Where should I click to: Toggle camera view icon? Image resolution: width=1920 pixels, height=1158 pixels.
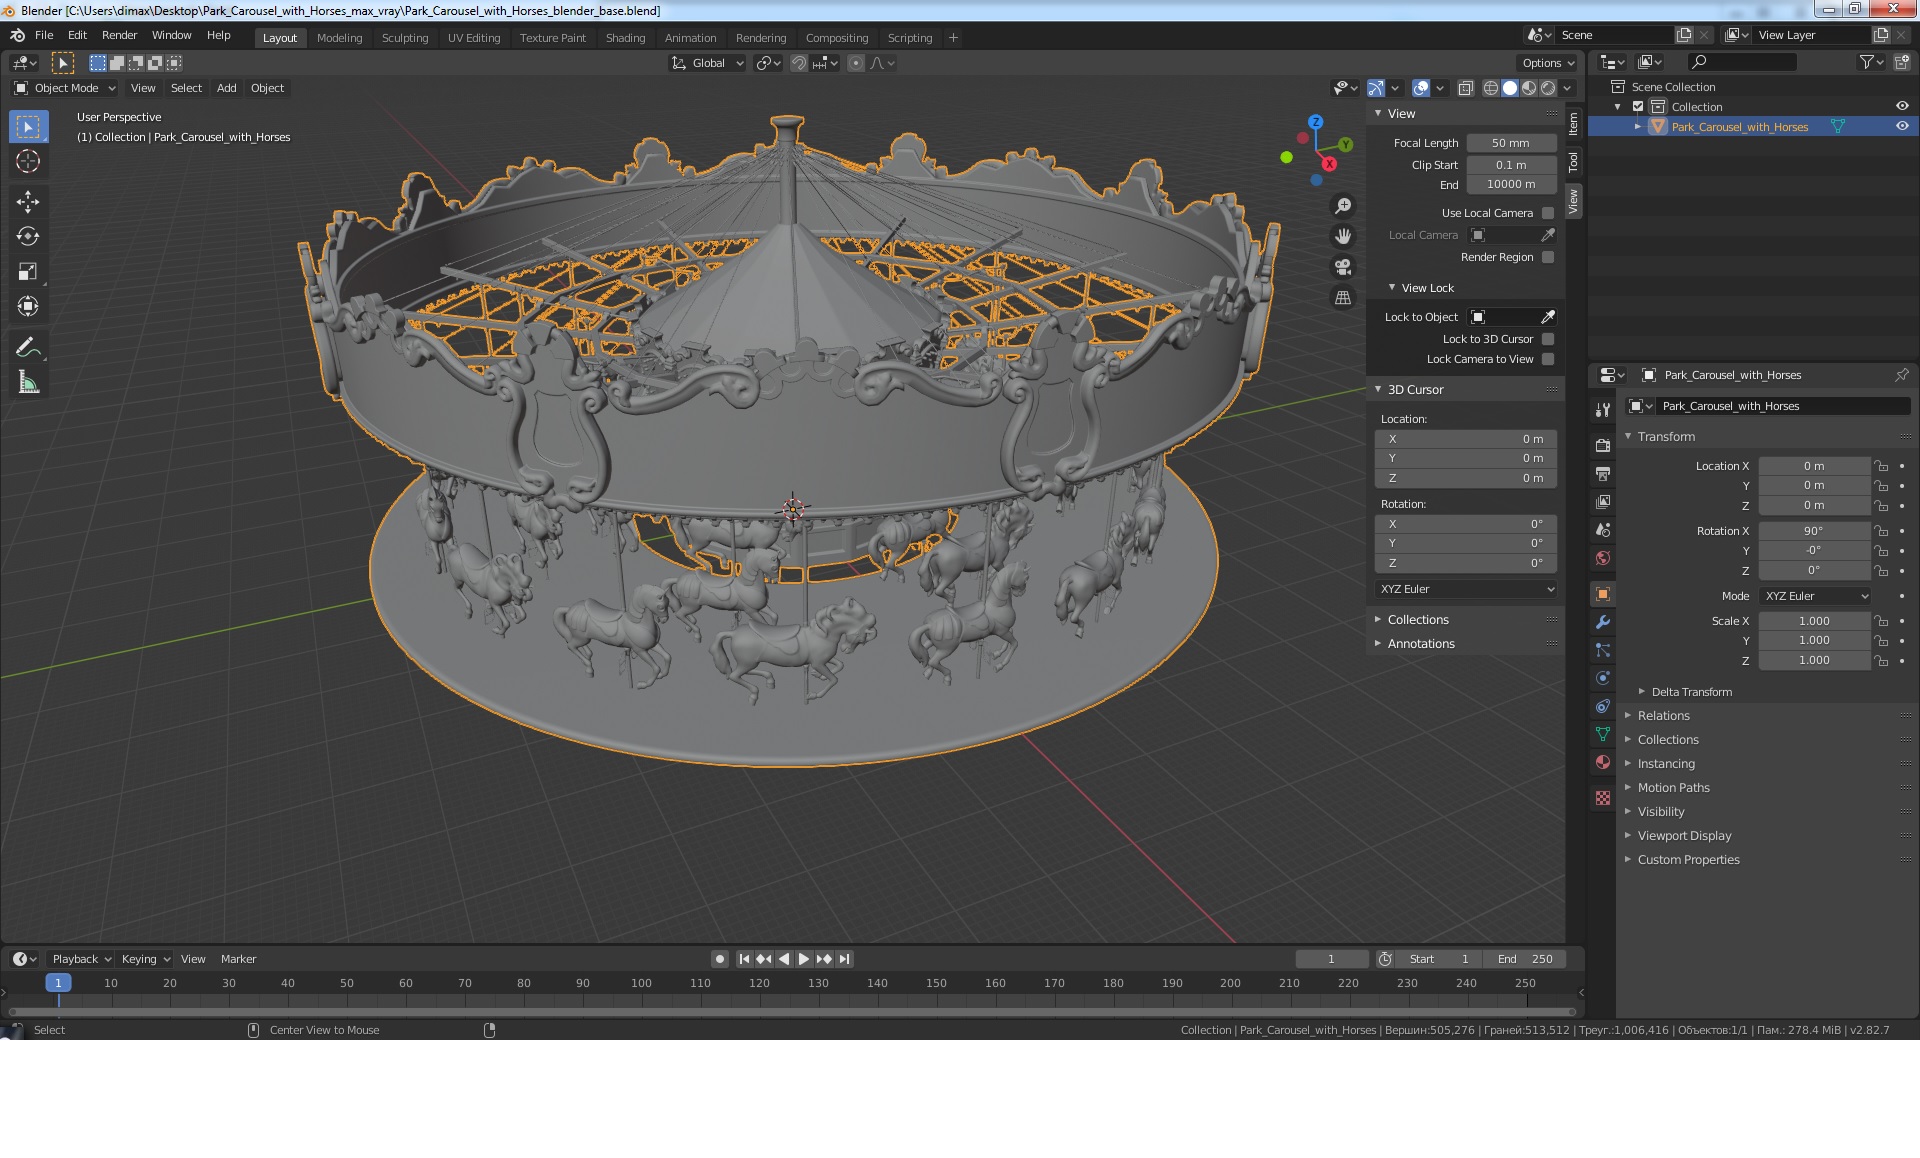pos(1343,267)
